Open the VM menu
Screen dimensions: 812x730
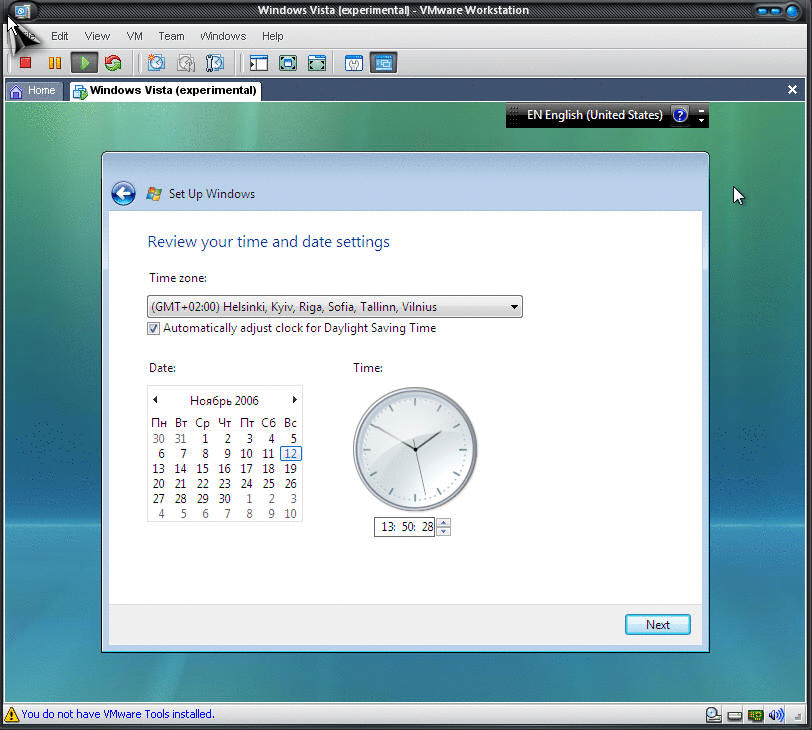coord(135,36)
